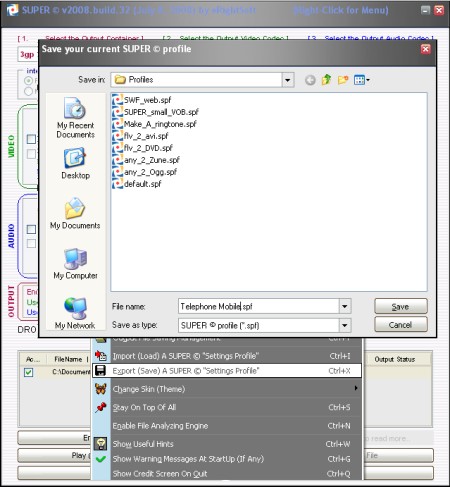Toggle the upper VIDEO section checkbox

[31, 139]
